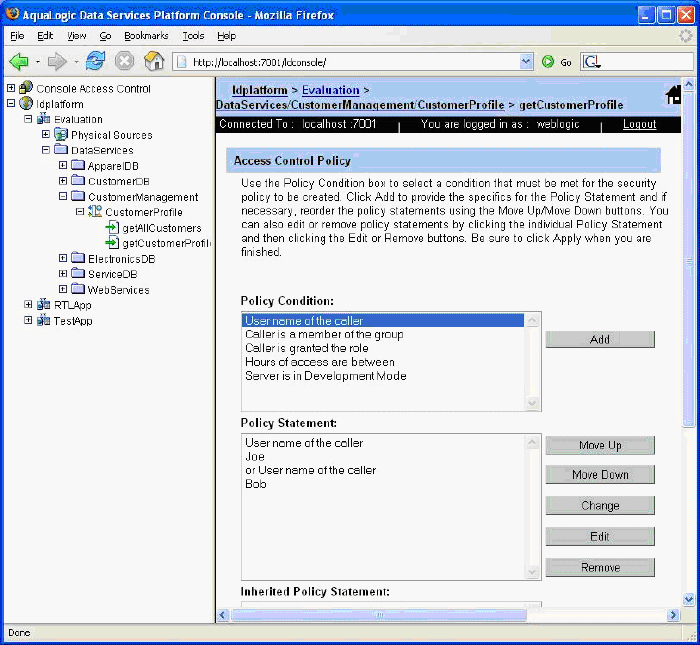700x645 pixels.
Task: Click the DataServices folder icon
Action: (61, 149)
